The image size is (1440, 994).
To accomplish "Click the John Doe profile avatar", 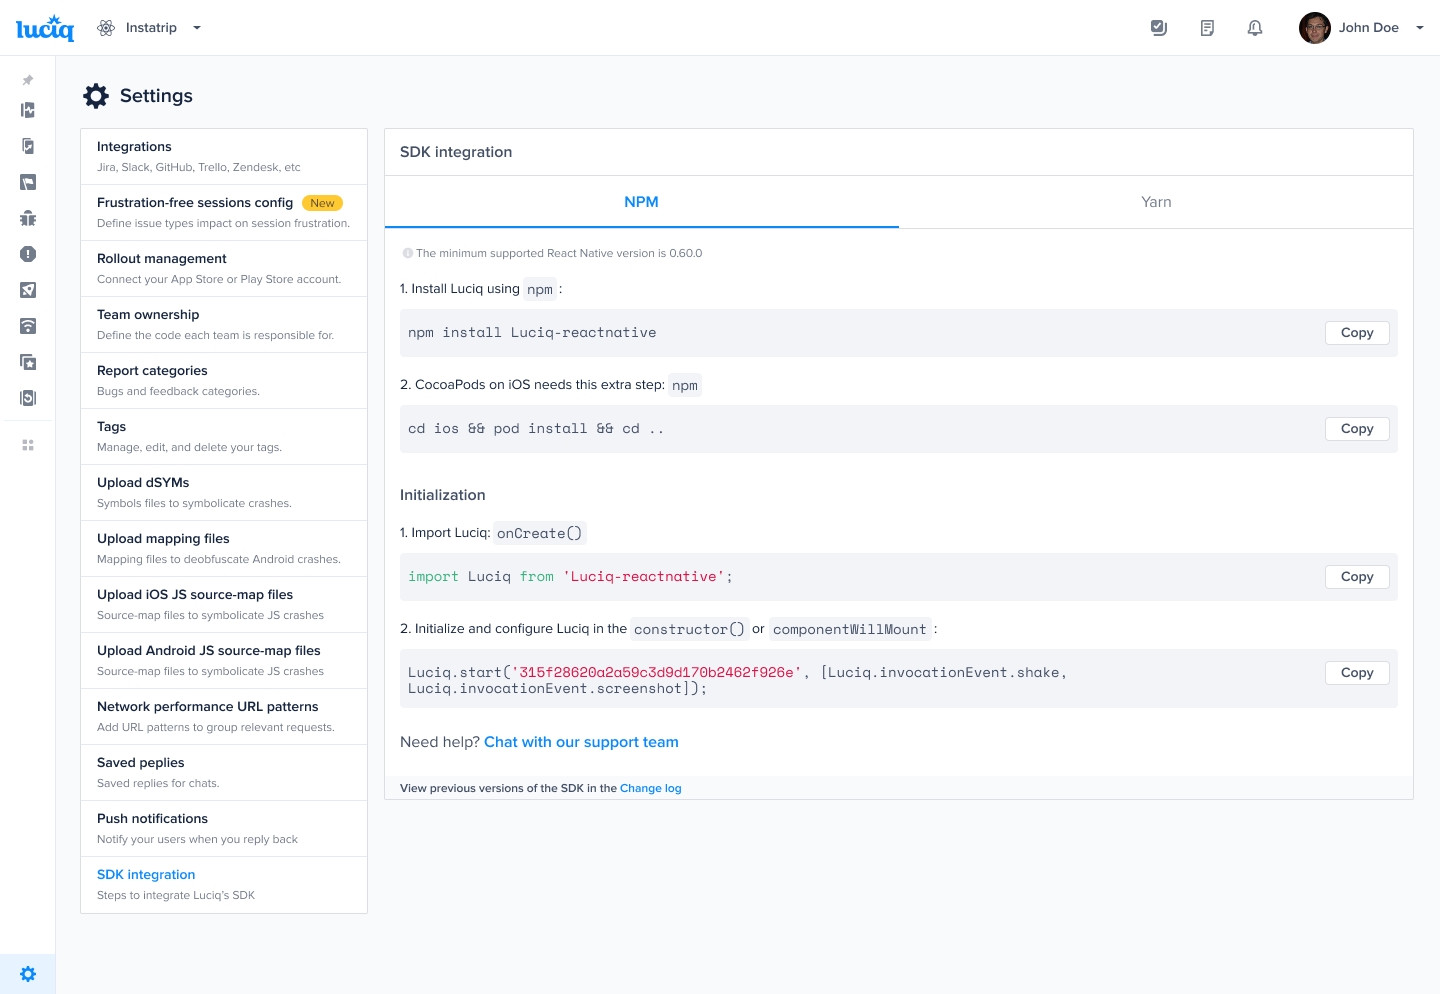I will (1314, 28).
